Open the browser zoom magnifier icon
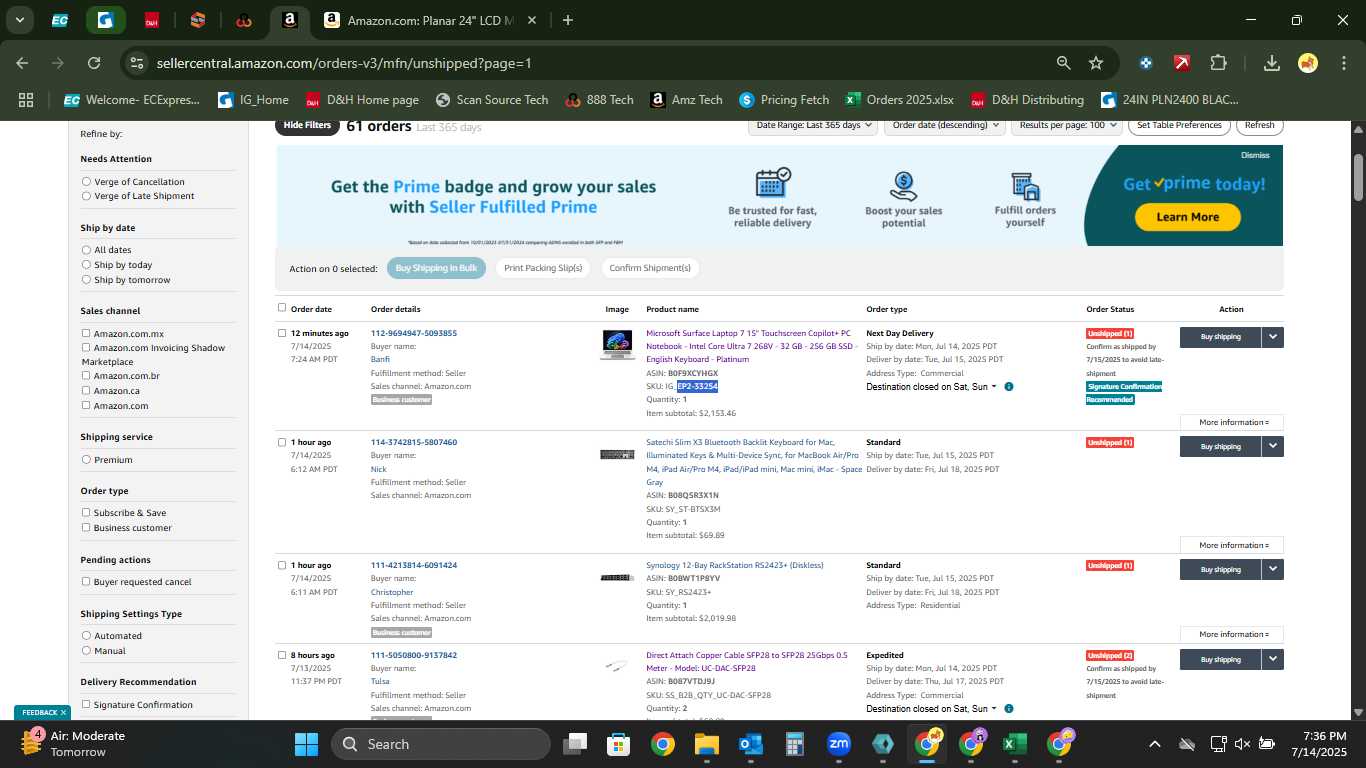The width and height of the screenshot is (1366, 768). click(1064, 63)
